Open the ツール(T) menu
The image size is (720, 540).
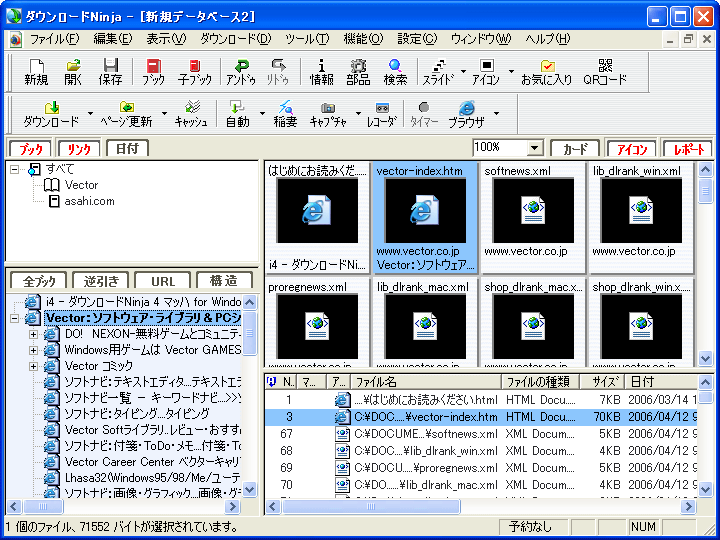307,39
